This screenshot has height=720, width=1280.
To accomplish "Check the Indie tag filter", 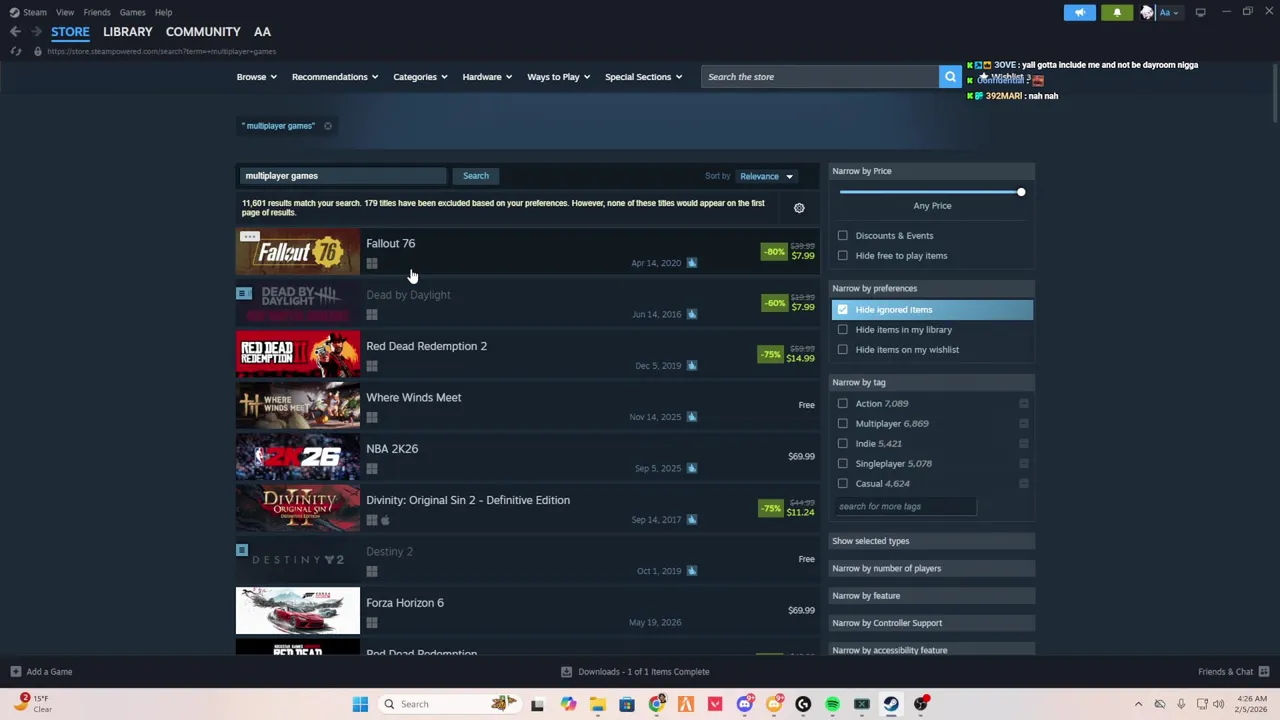I will click(x=842, y=444).
